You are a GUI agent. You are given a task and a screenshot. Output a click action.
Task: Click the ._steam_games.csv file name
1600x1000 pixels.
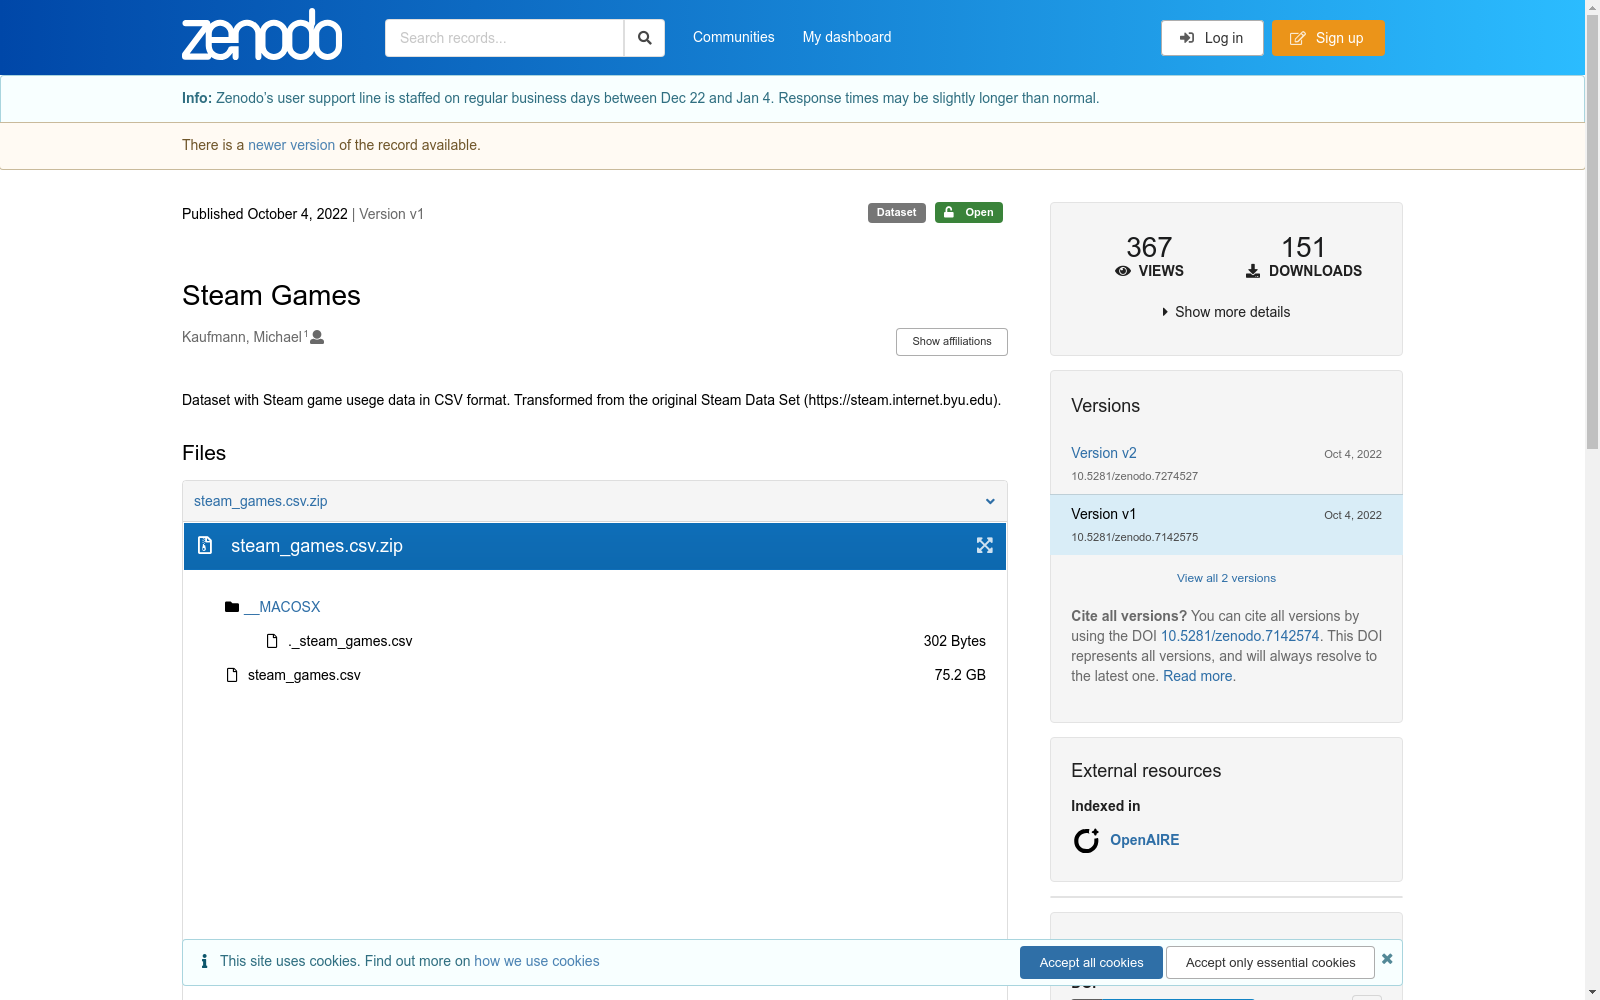click(350, 641)
